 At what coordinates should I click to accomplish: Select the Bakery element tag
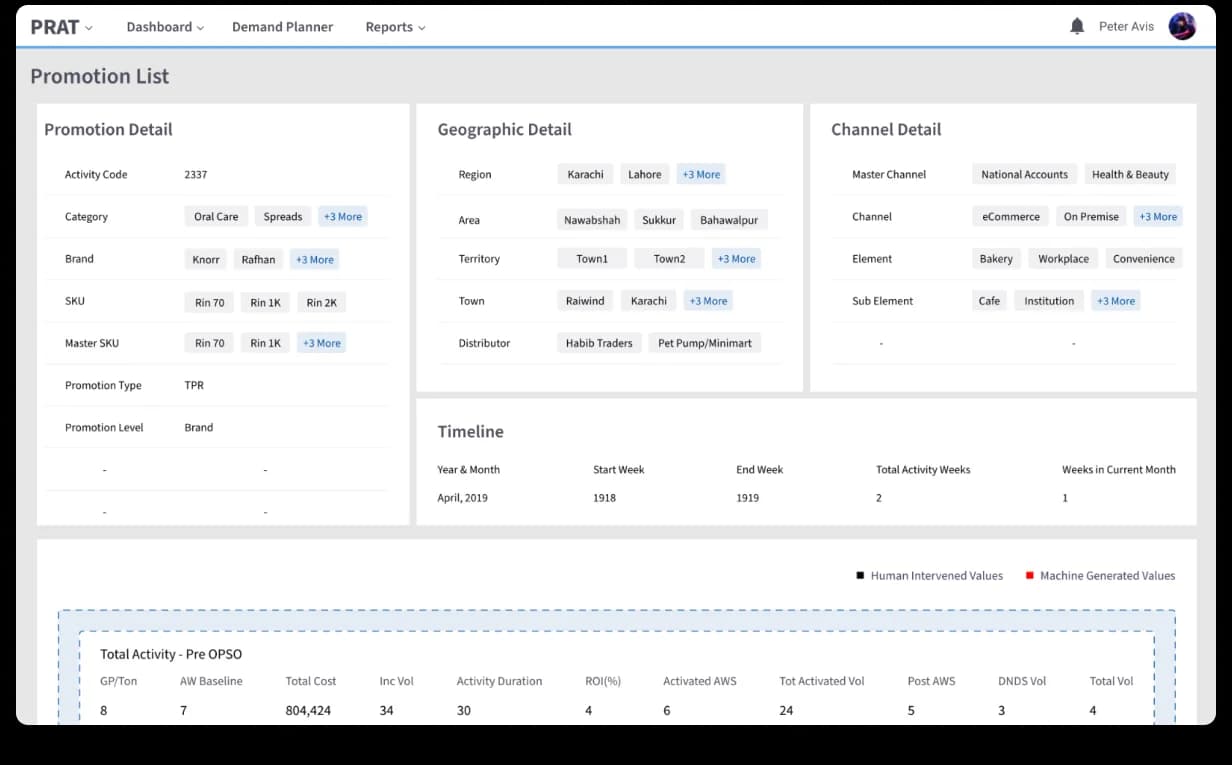click(x=996, y=259)
